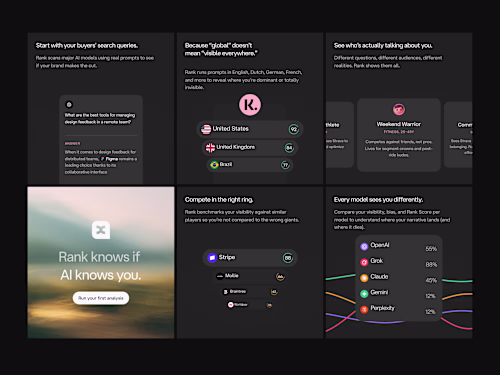Image resolution: width=500 pixels, height=375 pixels.
Task: Click the Compete in the right ring heading
Action: (219, 200)
